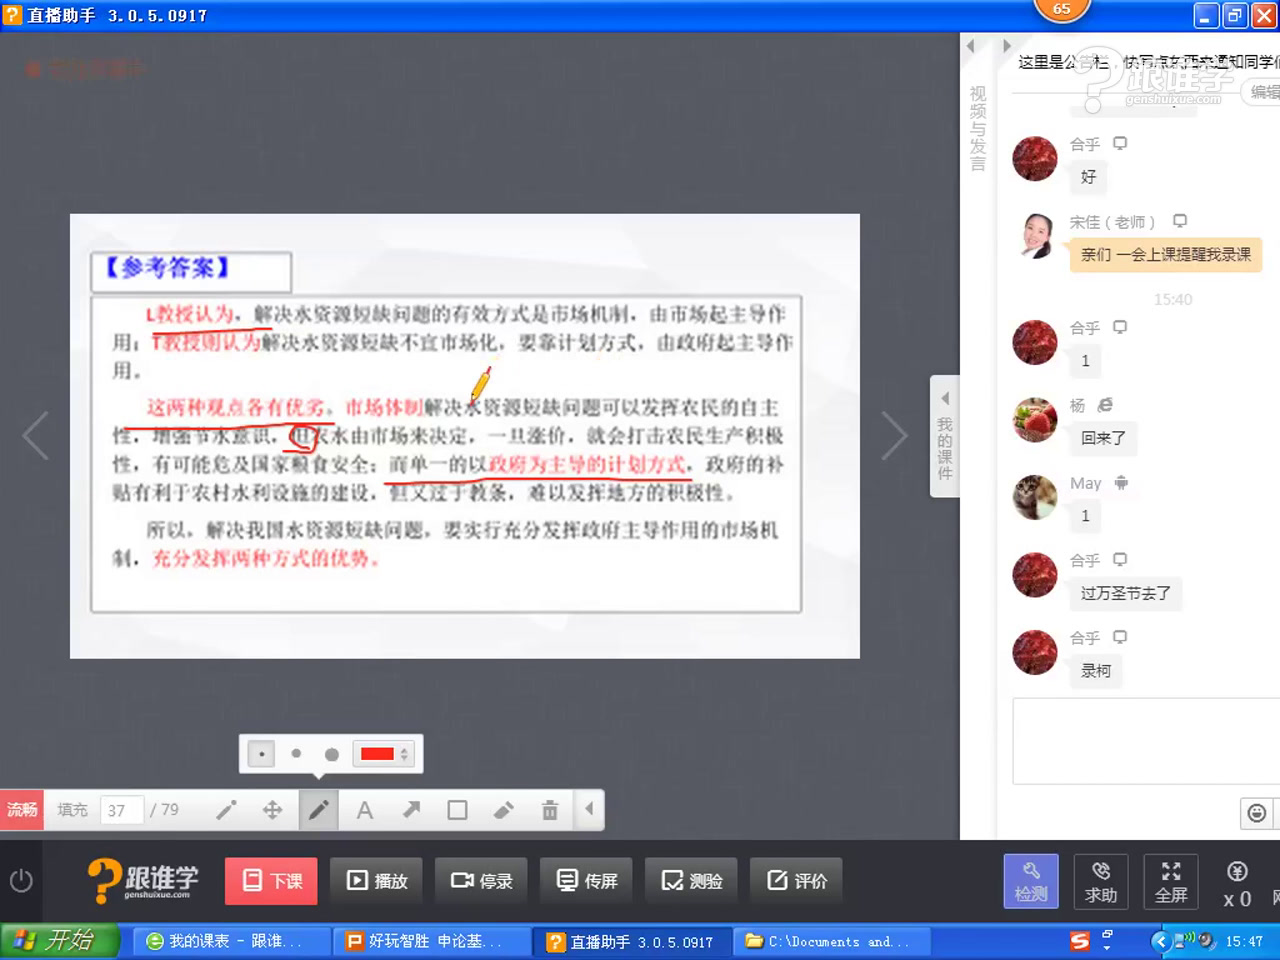Click the 传屏 screen share button
The width and height of the screenshot is (1280, 960).
point(586,881)
